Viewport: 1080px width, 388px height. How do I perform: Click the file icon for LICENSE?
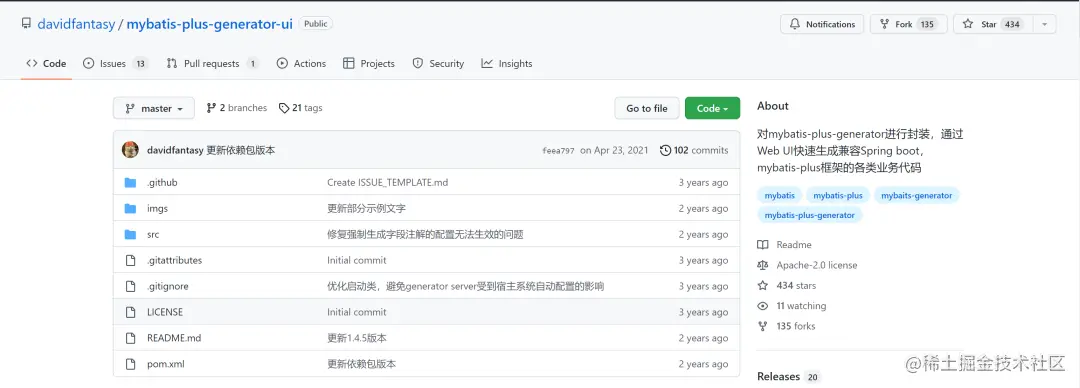coord(130,312)
